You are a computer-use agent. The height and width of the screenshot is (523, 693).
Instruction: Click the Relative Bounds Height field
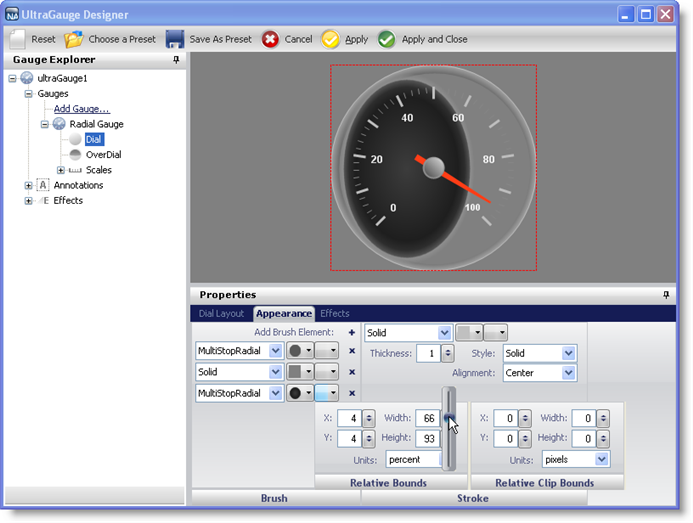pos(428,439)
